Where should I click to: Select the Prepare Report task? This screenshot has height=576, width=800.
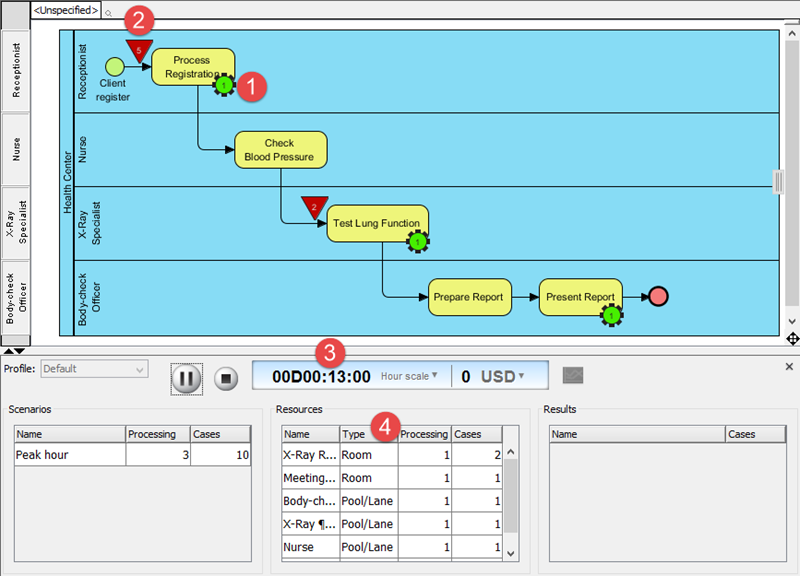coord(469,297)
